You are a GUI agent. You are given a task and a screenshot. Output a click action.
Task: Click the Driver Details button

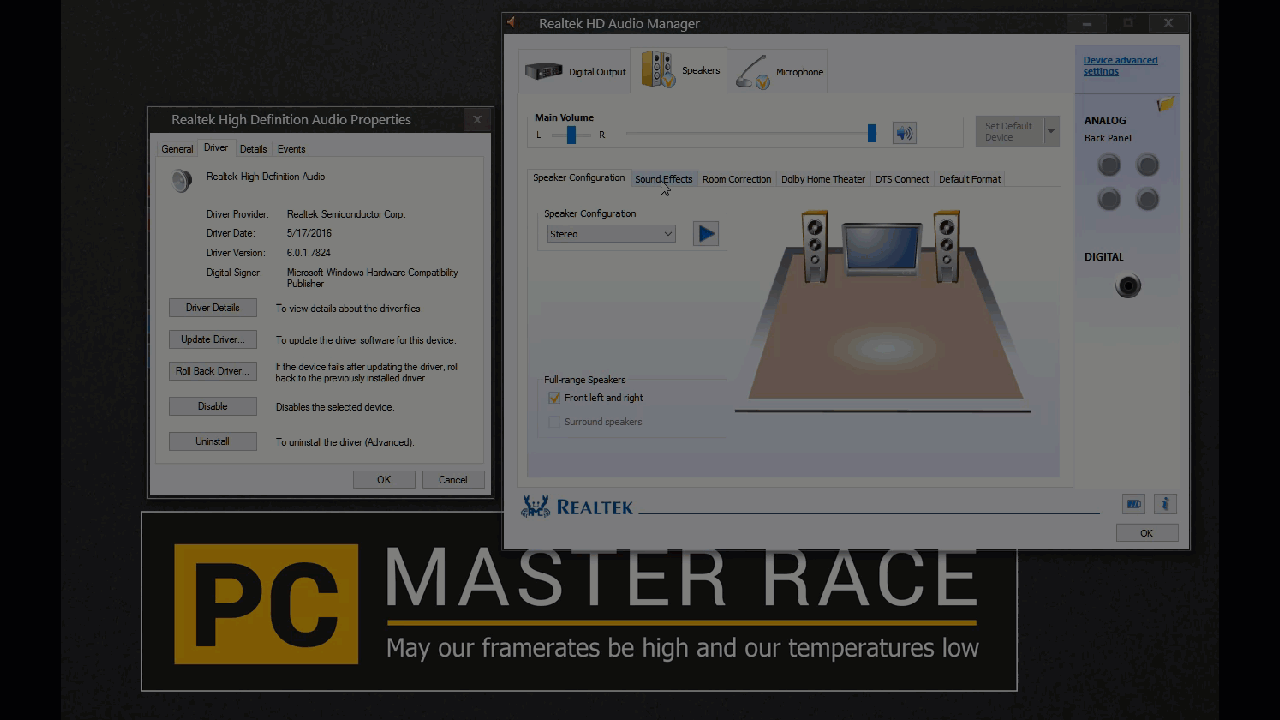click(213, 308)
